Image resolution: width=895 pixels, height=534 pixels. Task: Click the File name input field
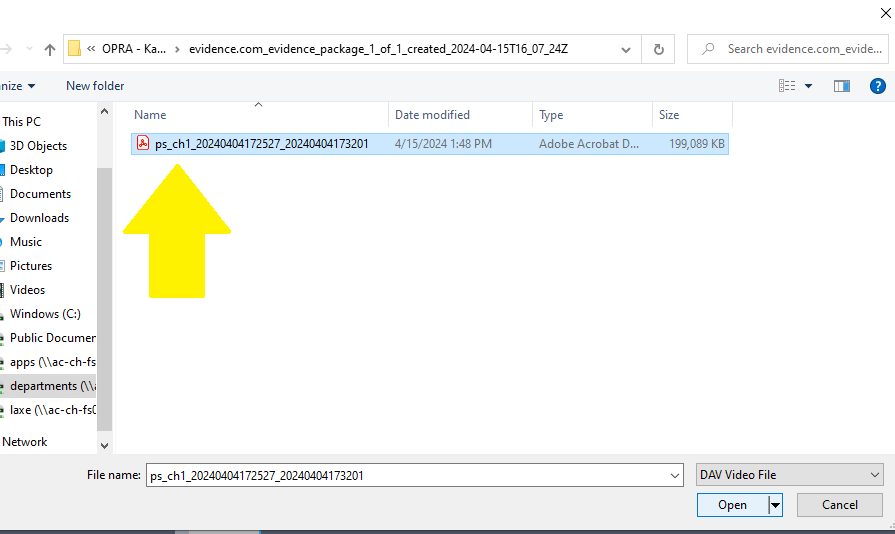coord(407,475)
